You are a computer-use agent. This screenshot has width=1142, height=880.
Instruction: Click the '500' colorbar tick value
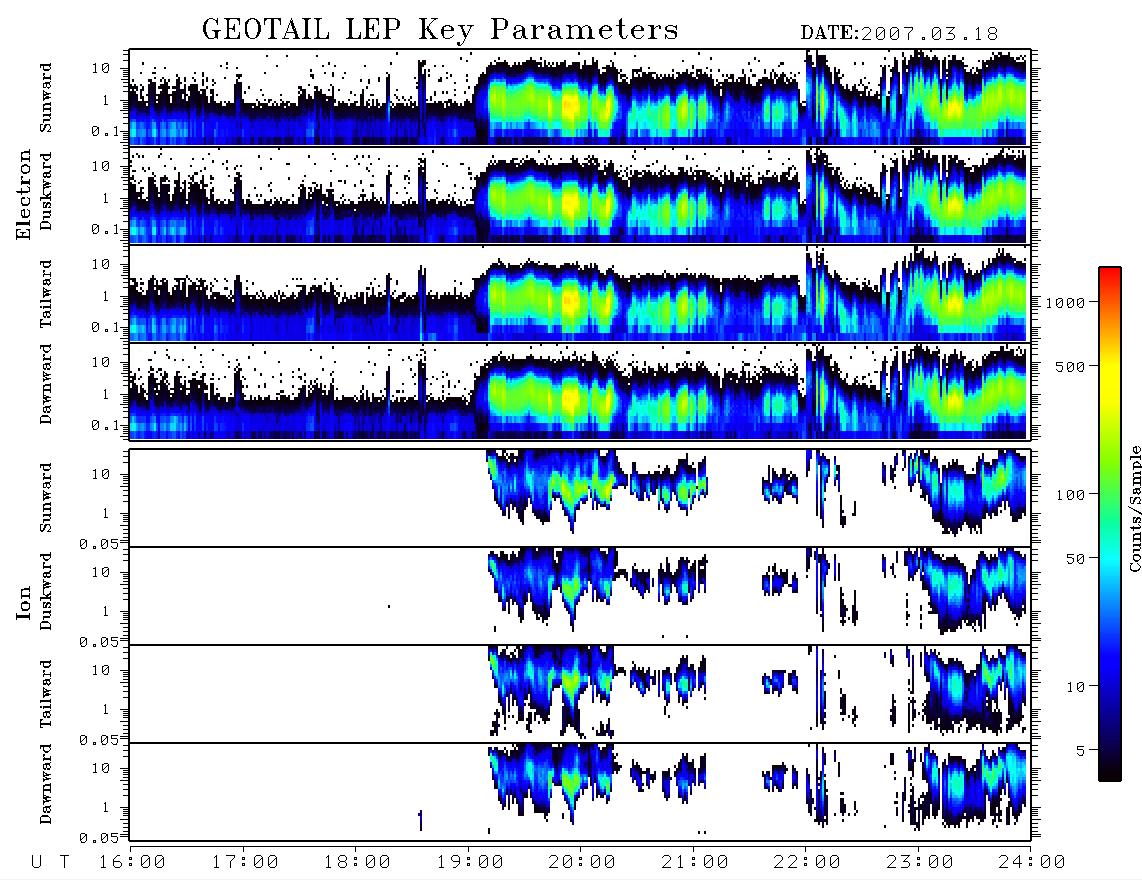1071,367
